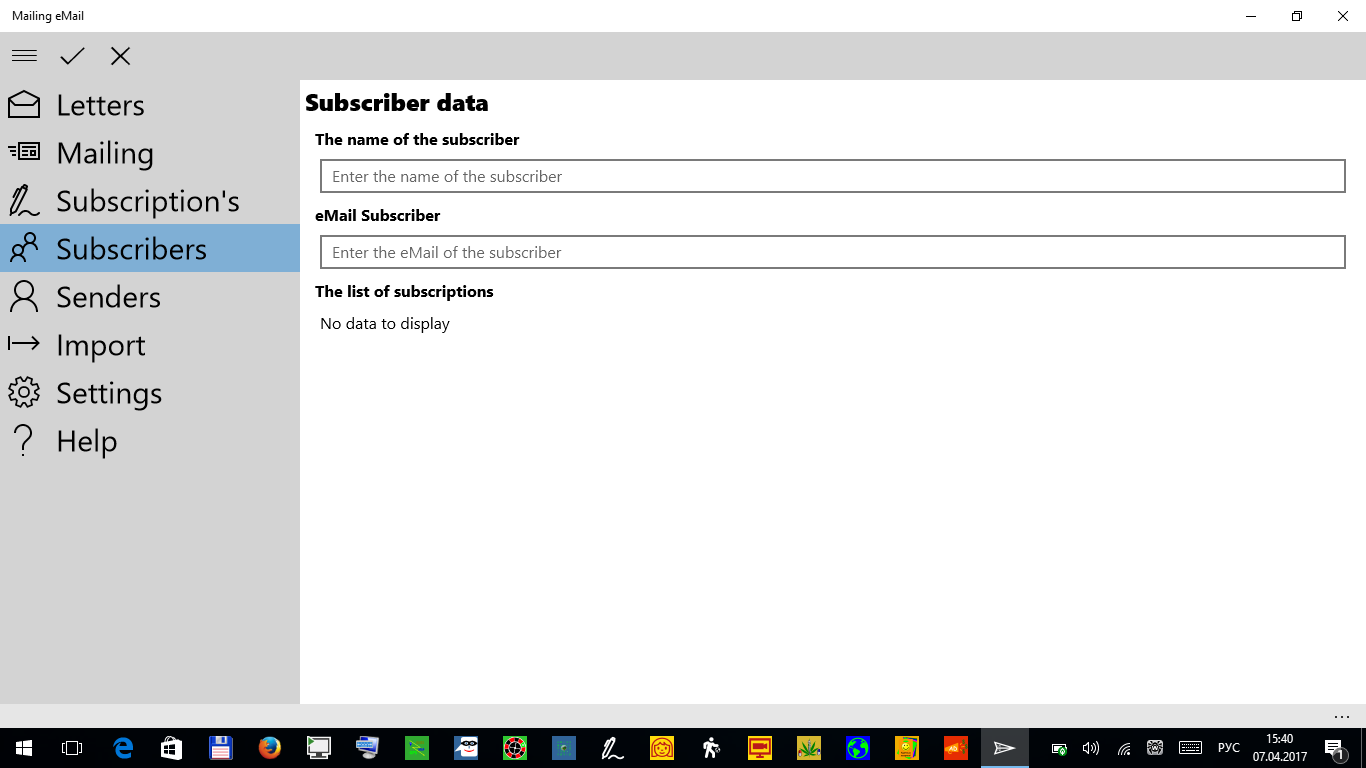Open the Senders section
The height and width of the screenshot is (768, 1366).
(x=150, y=296)
